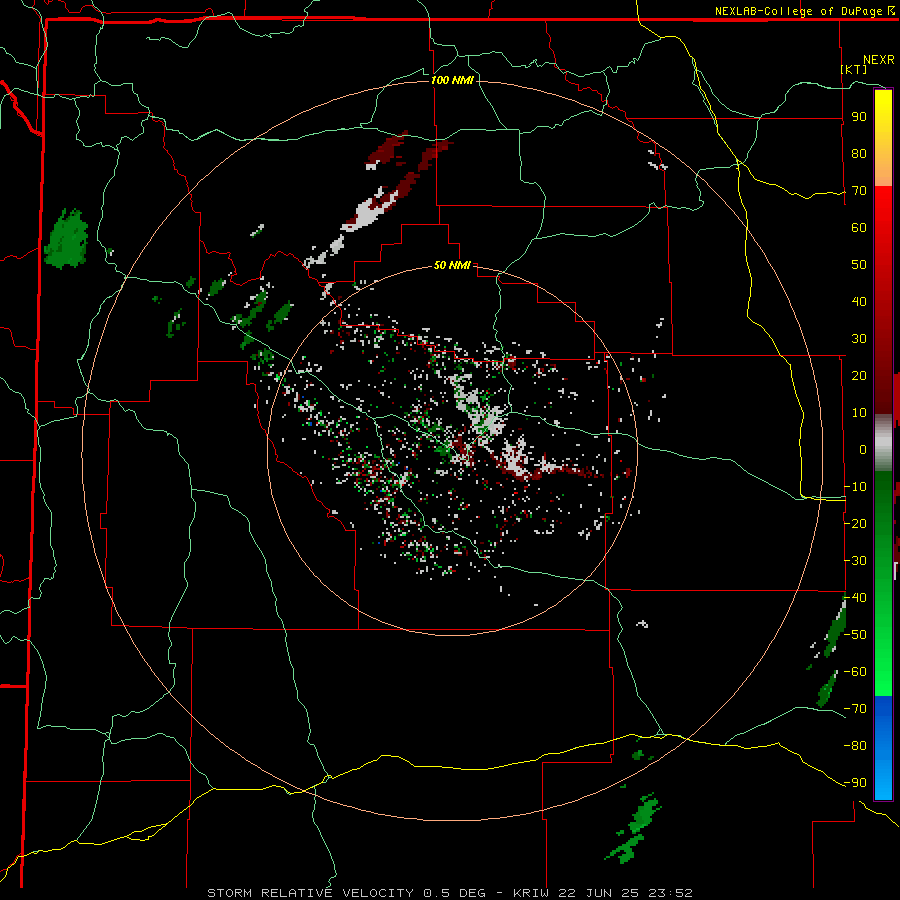Click the 20 tick label on velocity scale
The image size is (900, 900).
point(859,376)
